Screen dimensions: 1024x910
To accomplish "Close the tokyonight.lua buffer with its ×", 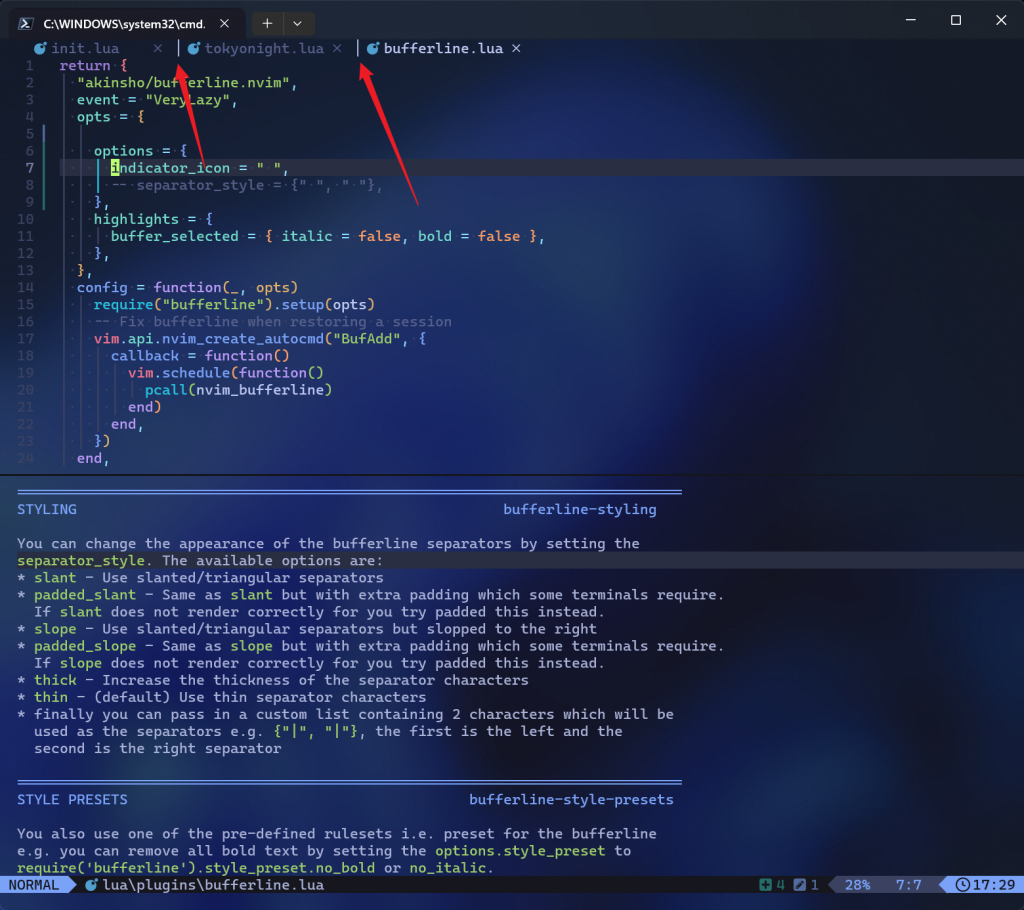I will (x=336, y=48).
